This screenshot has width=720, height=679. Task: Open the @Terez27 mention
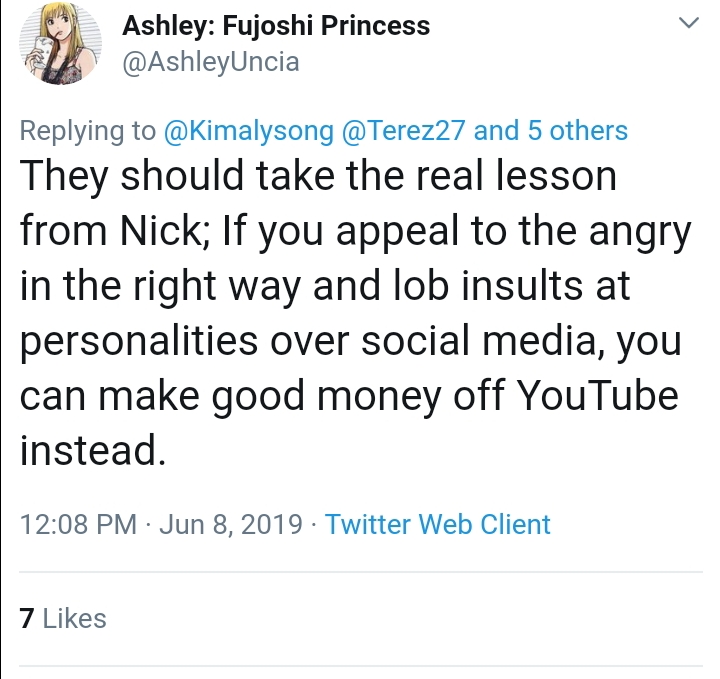(x=403, y=130)
